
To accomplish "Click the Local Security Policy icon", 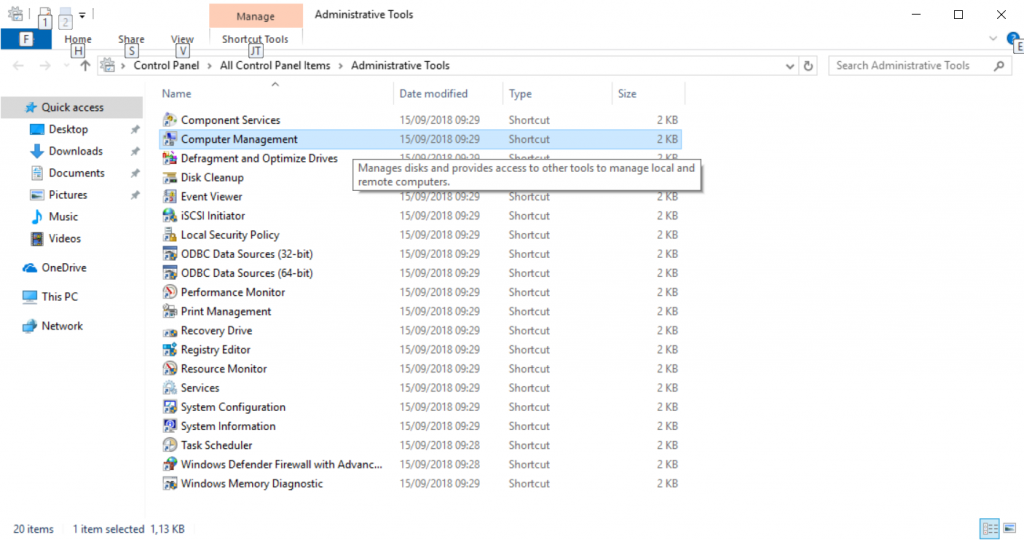I will coord(170,234).
